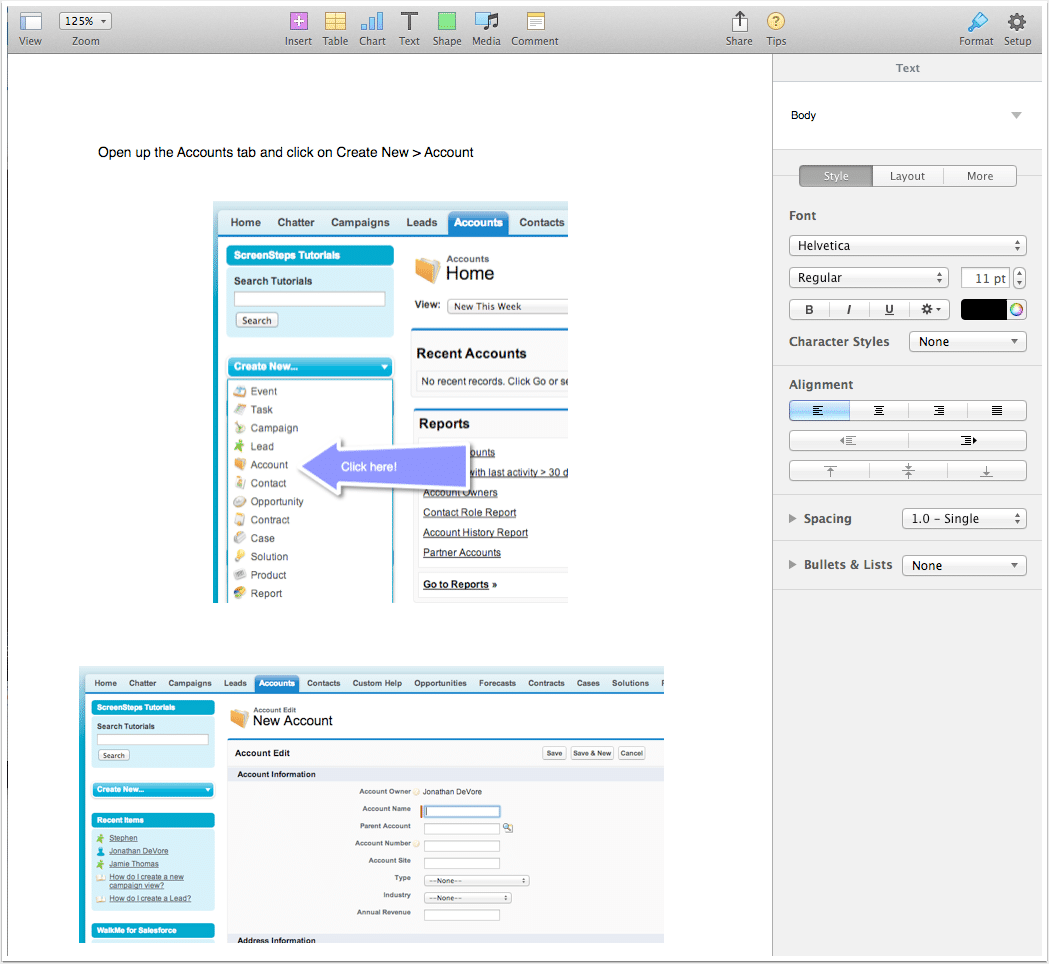The width and height of the screenshot is (1049, 964).
Task: Toggle bold formatting
Action: pyautogui.click(x=809, y=309)
